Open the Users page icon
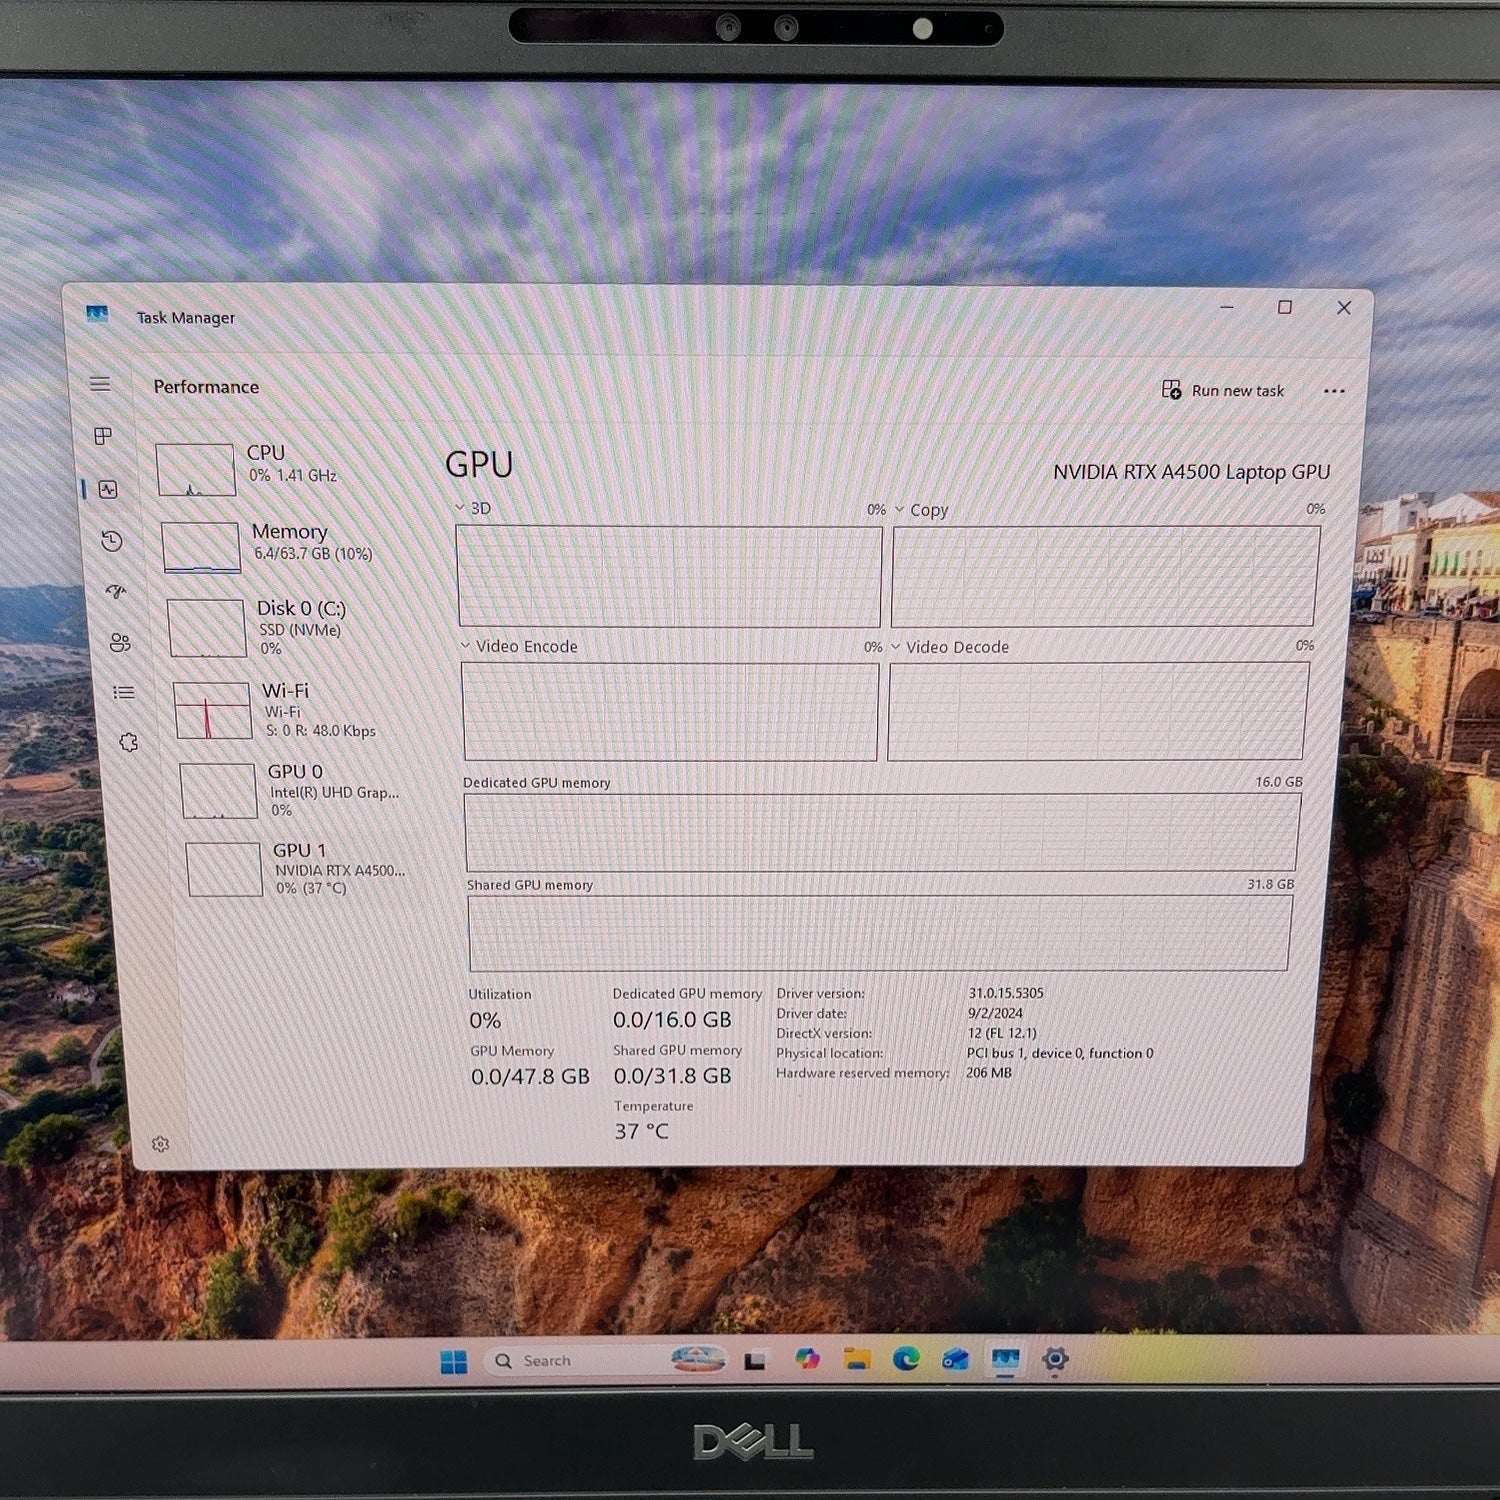Image resolution: width=1500 pixels, height=1500 pixels. (120, 642)
